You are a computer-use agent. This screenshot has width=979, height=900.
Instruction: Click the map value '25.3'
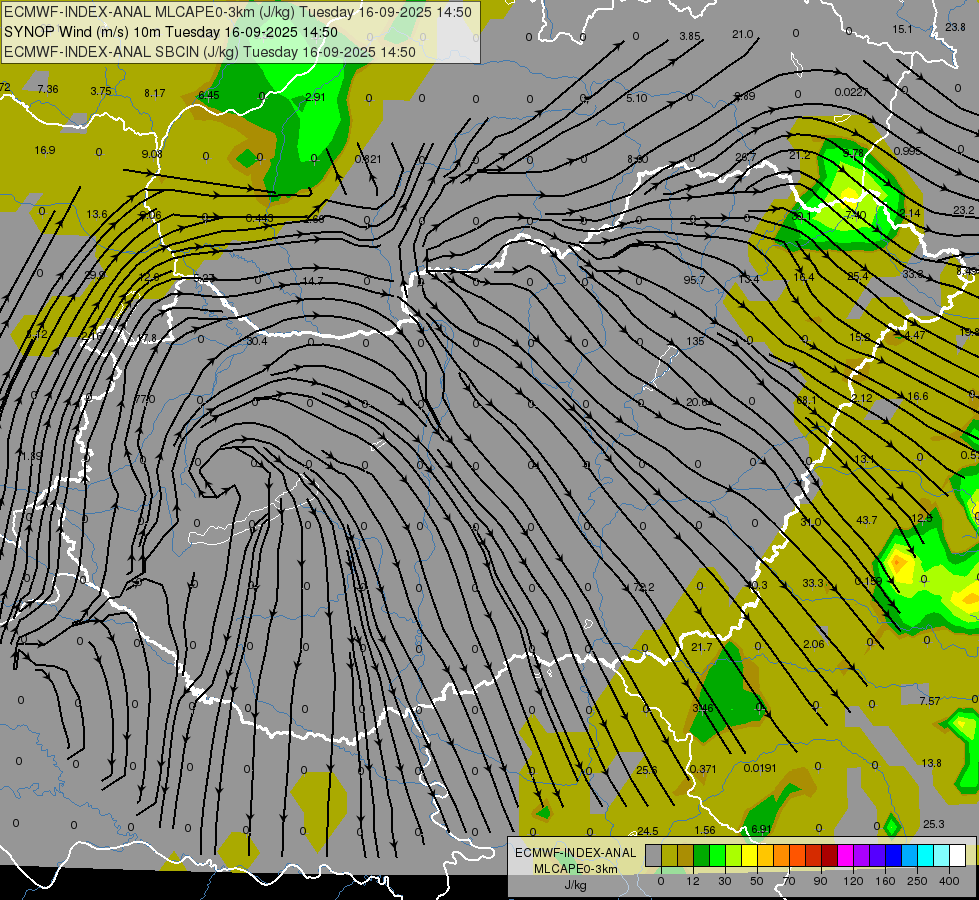[x=933, y=824]
